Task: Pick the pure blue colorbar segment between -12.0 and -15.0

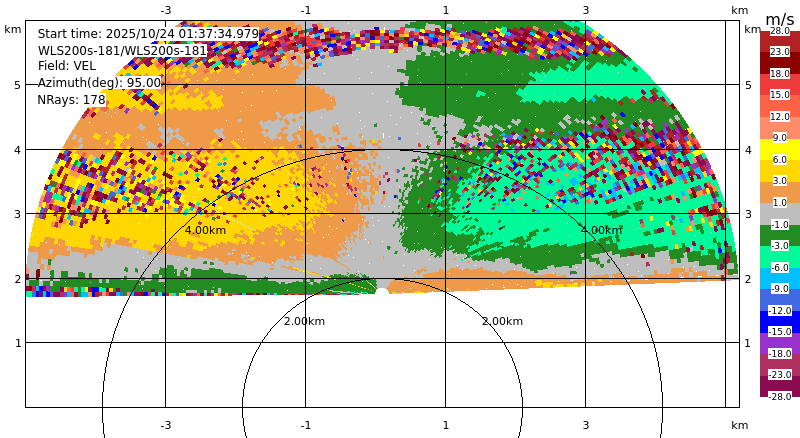Action: (780, 321)
